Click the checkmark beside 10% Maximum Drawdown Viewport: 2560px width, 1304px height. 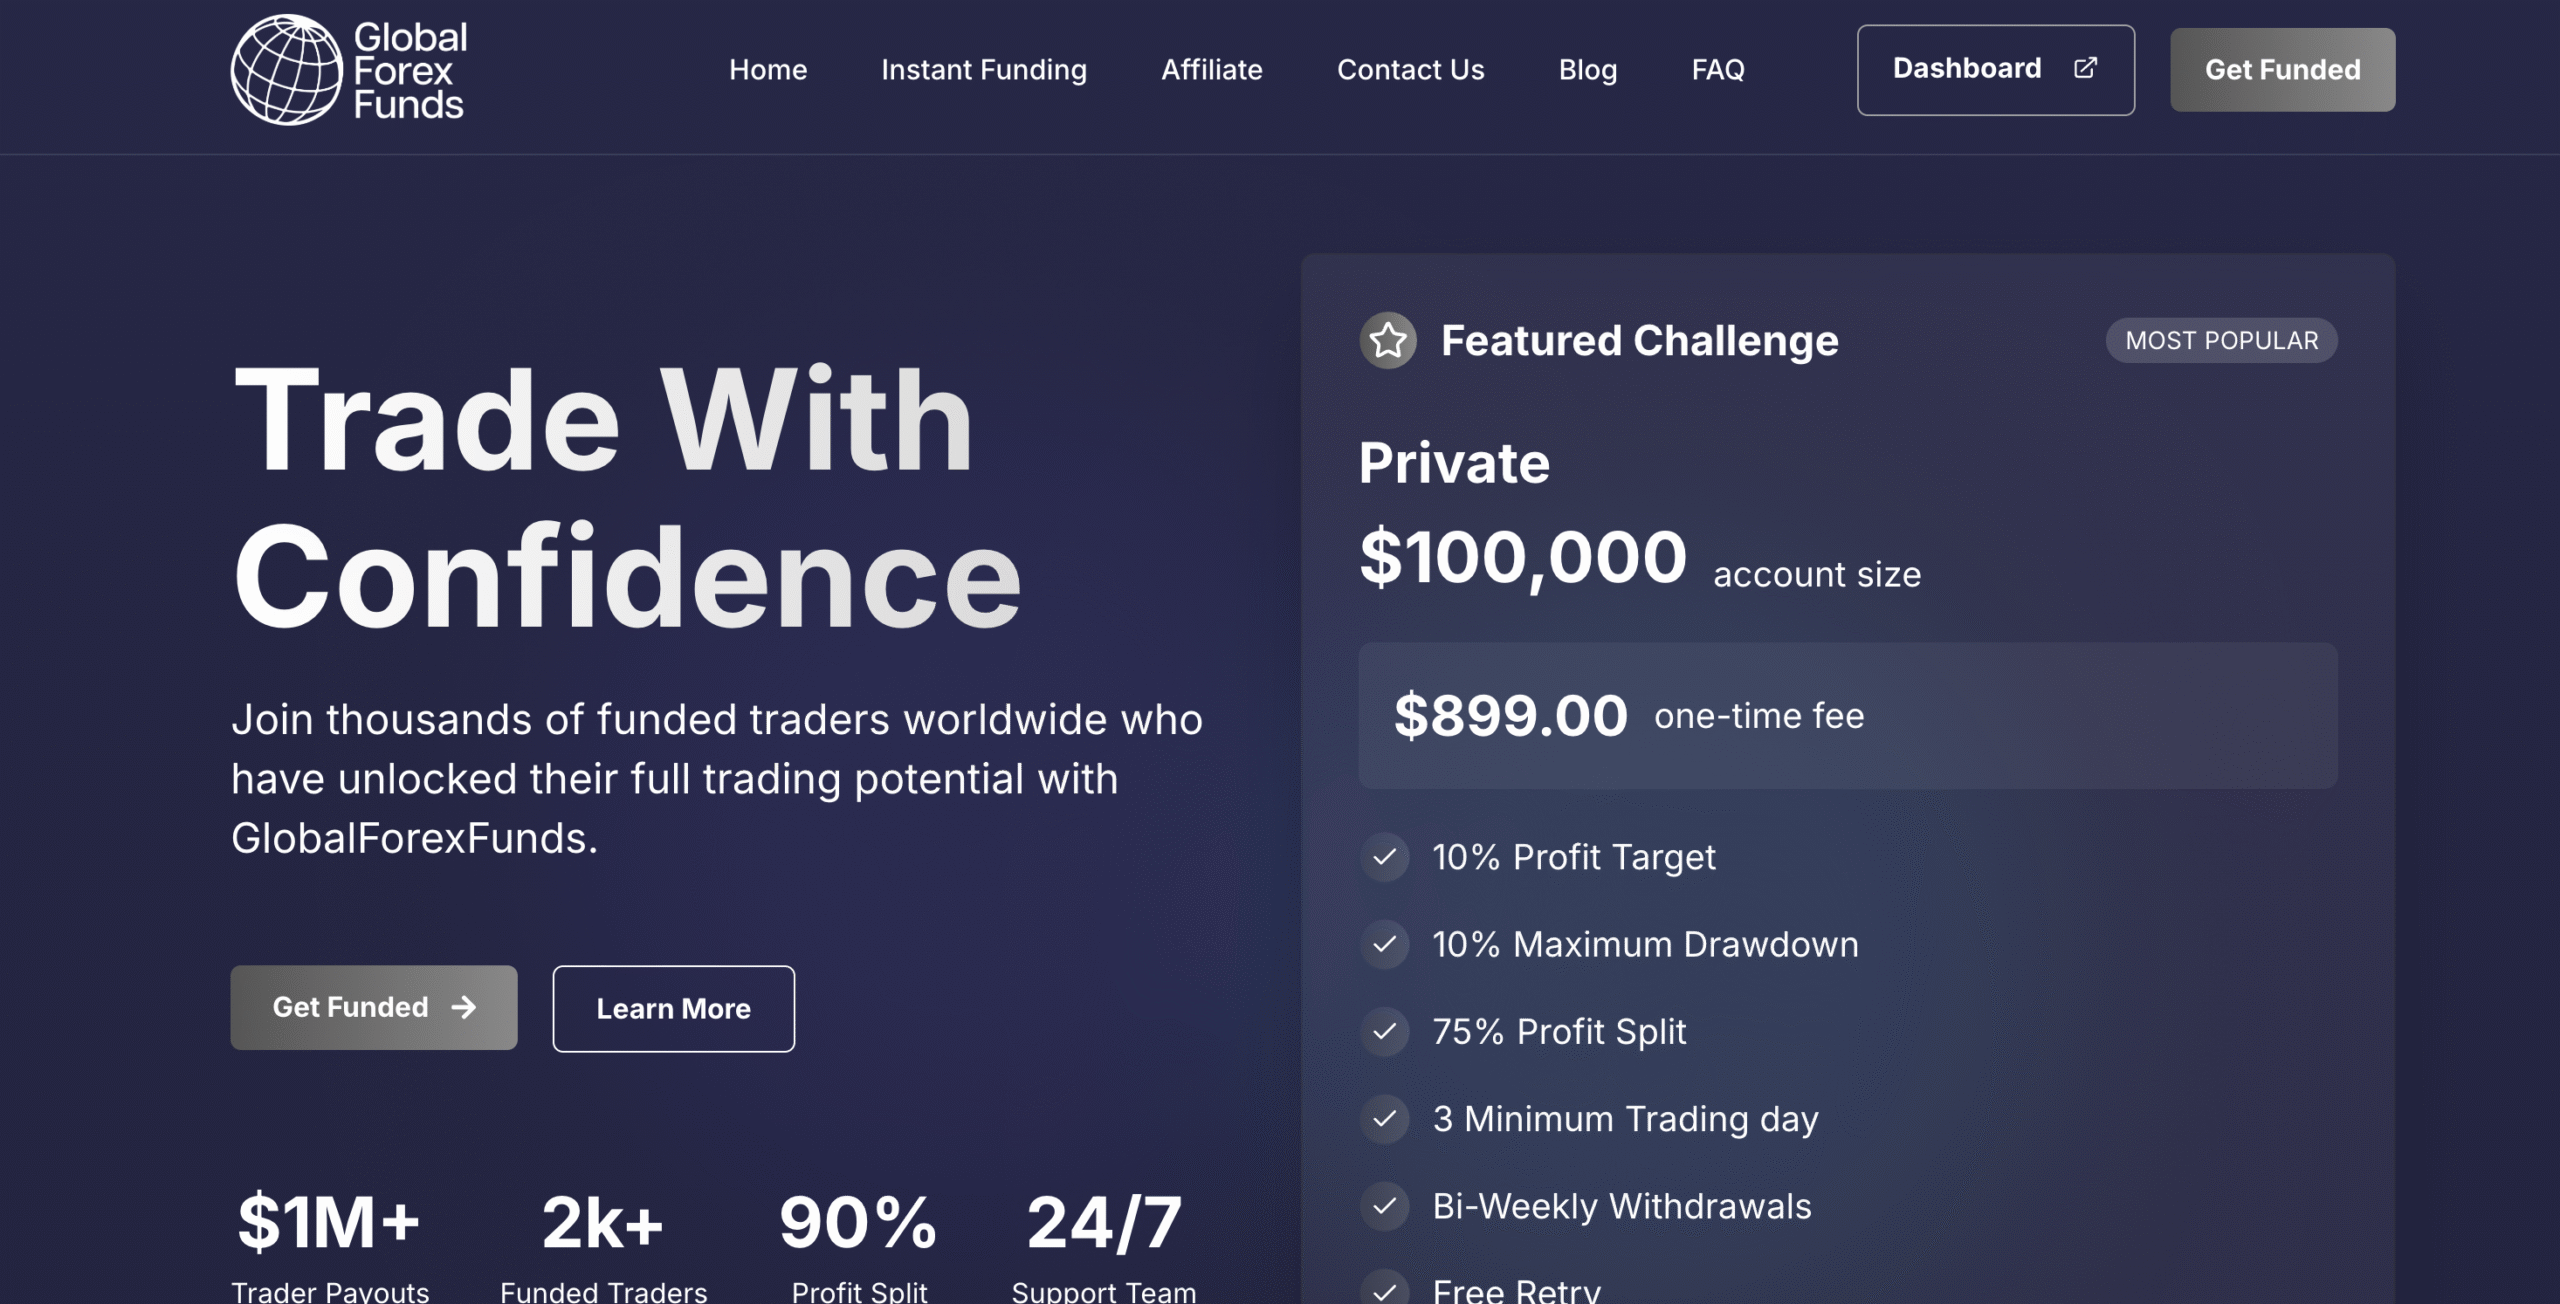pos(1385,944)
